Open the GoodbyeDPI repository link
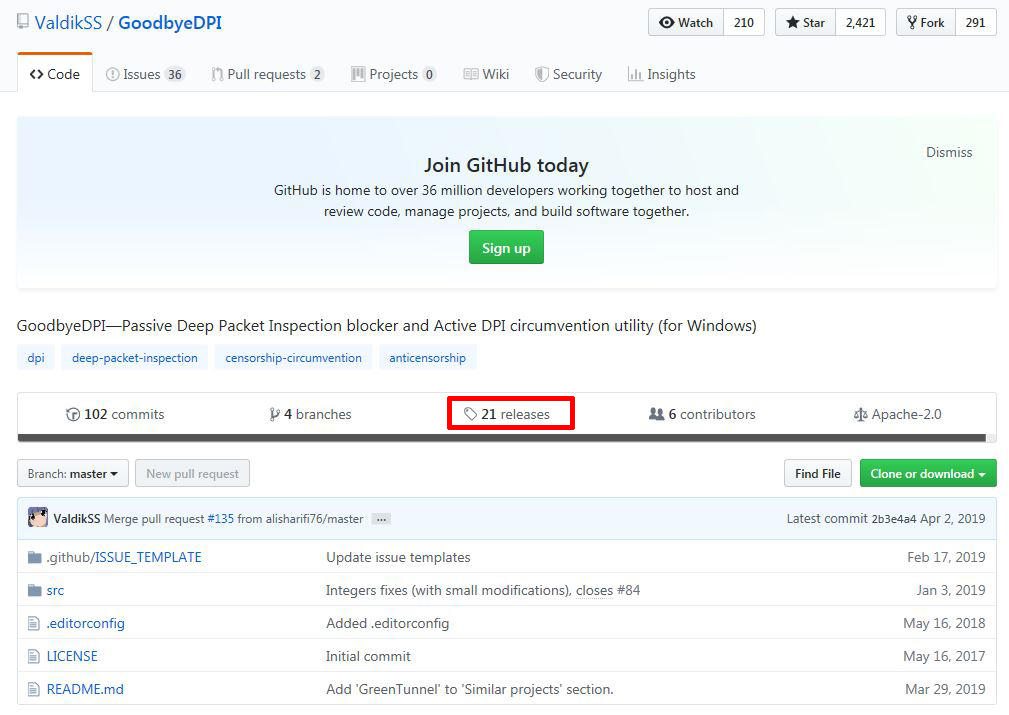1009x715 pixels. pos(170,23)
